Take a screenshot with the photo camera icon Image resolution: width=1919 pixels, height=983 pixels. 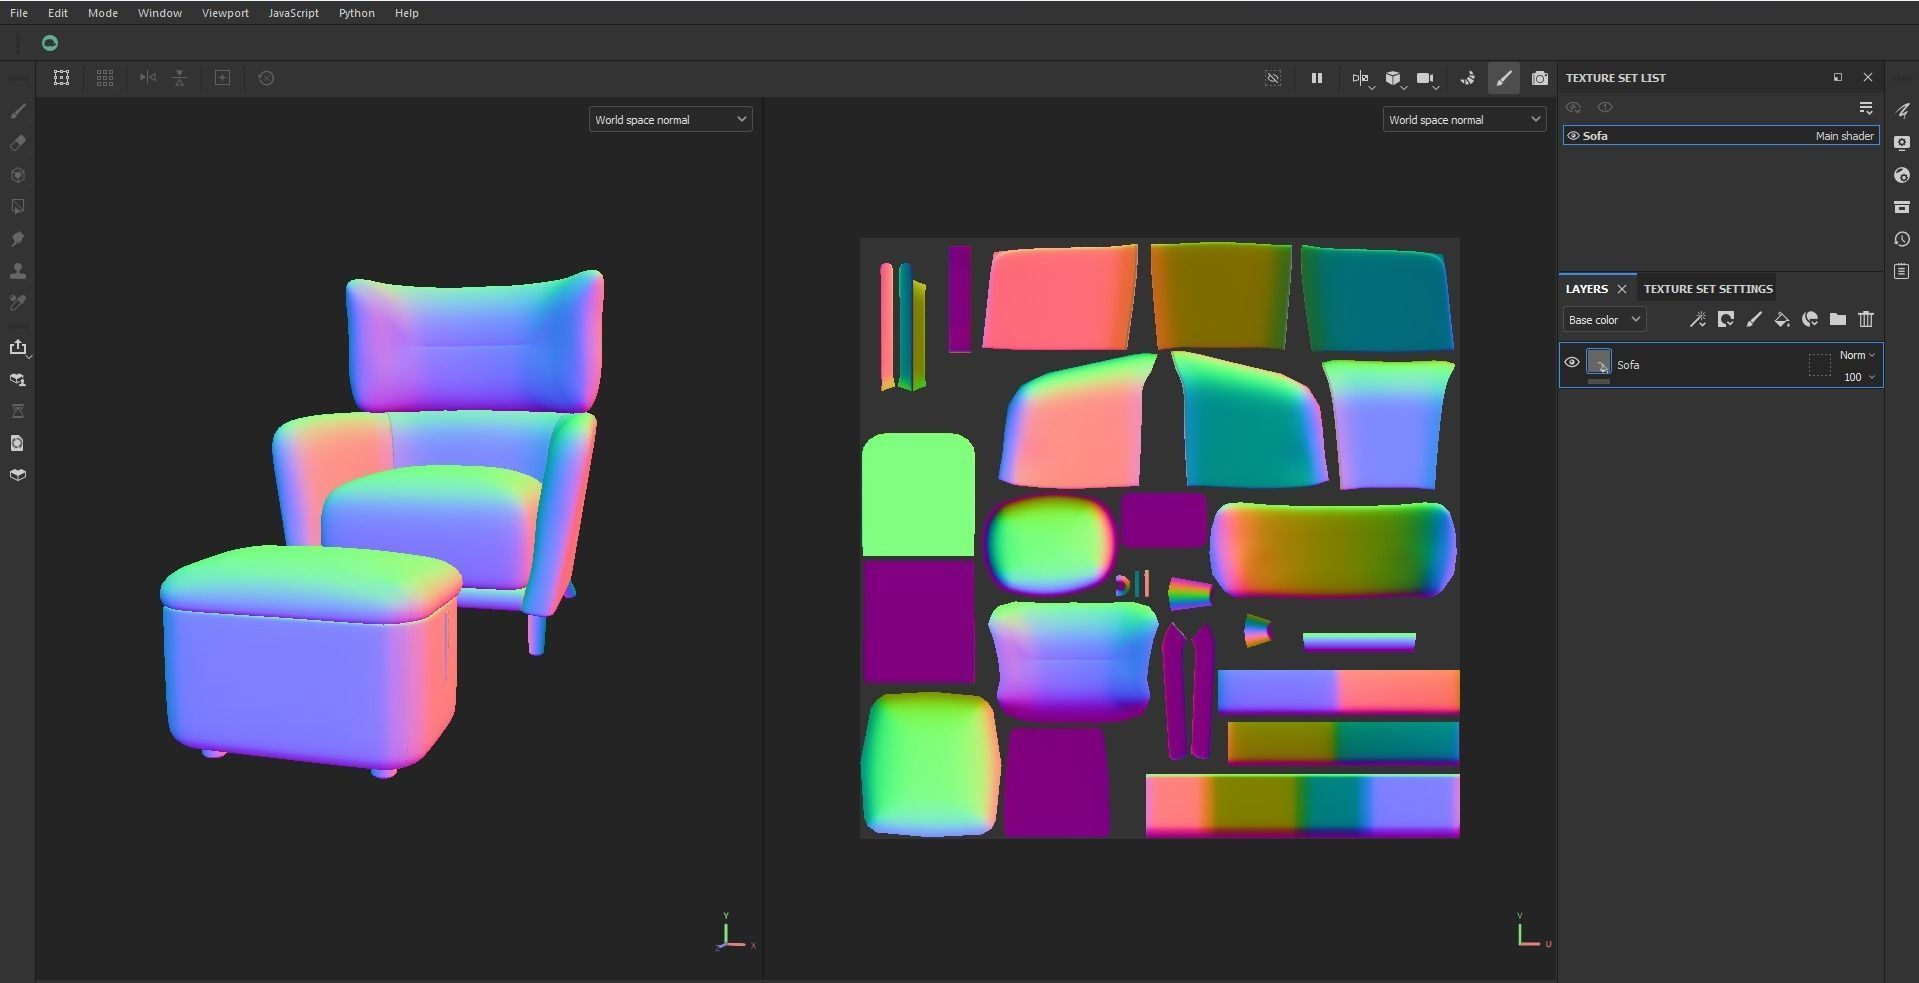pos(1540,78)
